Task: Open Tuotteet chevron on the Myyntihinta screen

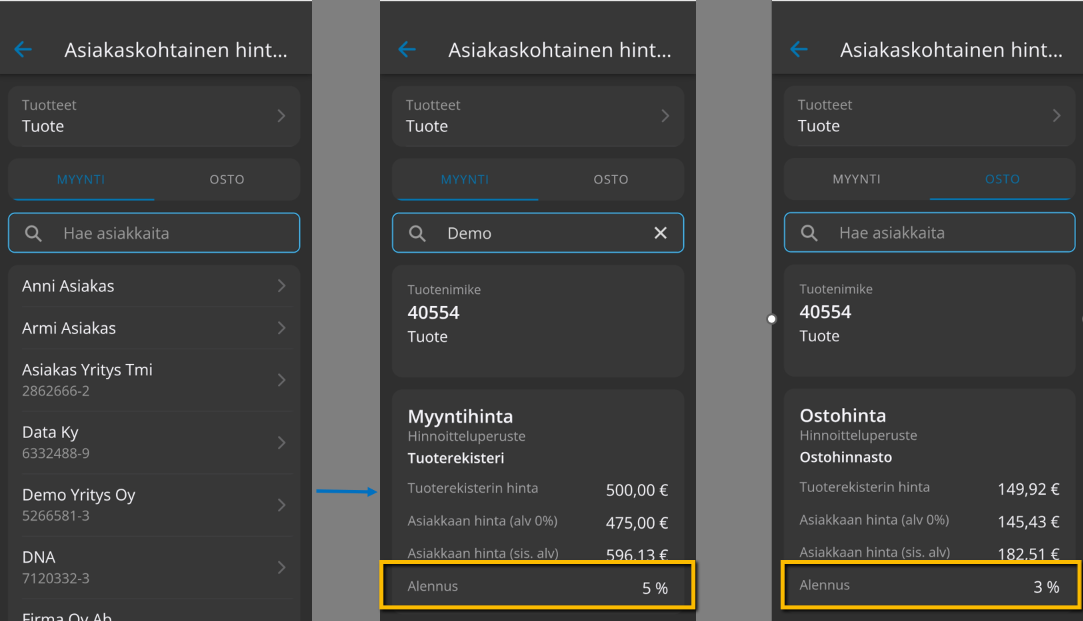Action: tap(665, 116)
